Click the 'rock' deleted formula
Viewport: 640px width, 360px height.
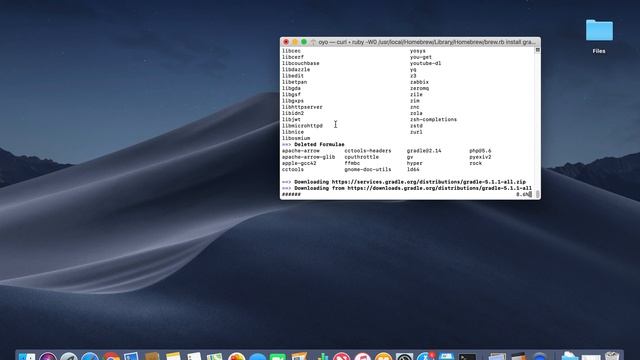(476, 163)
